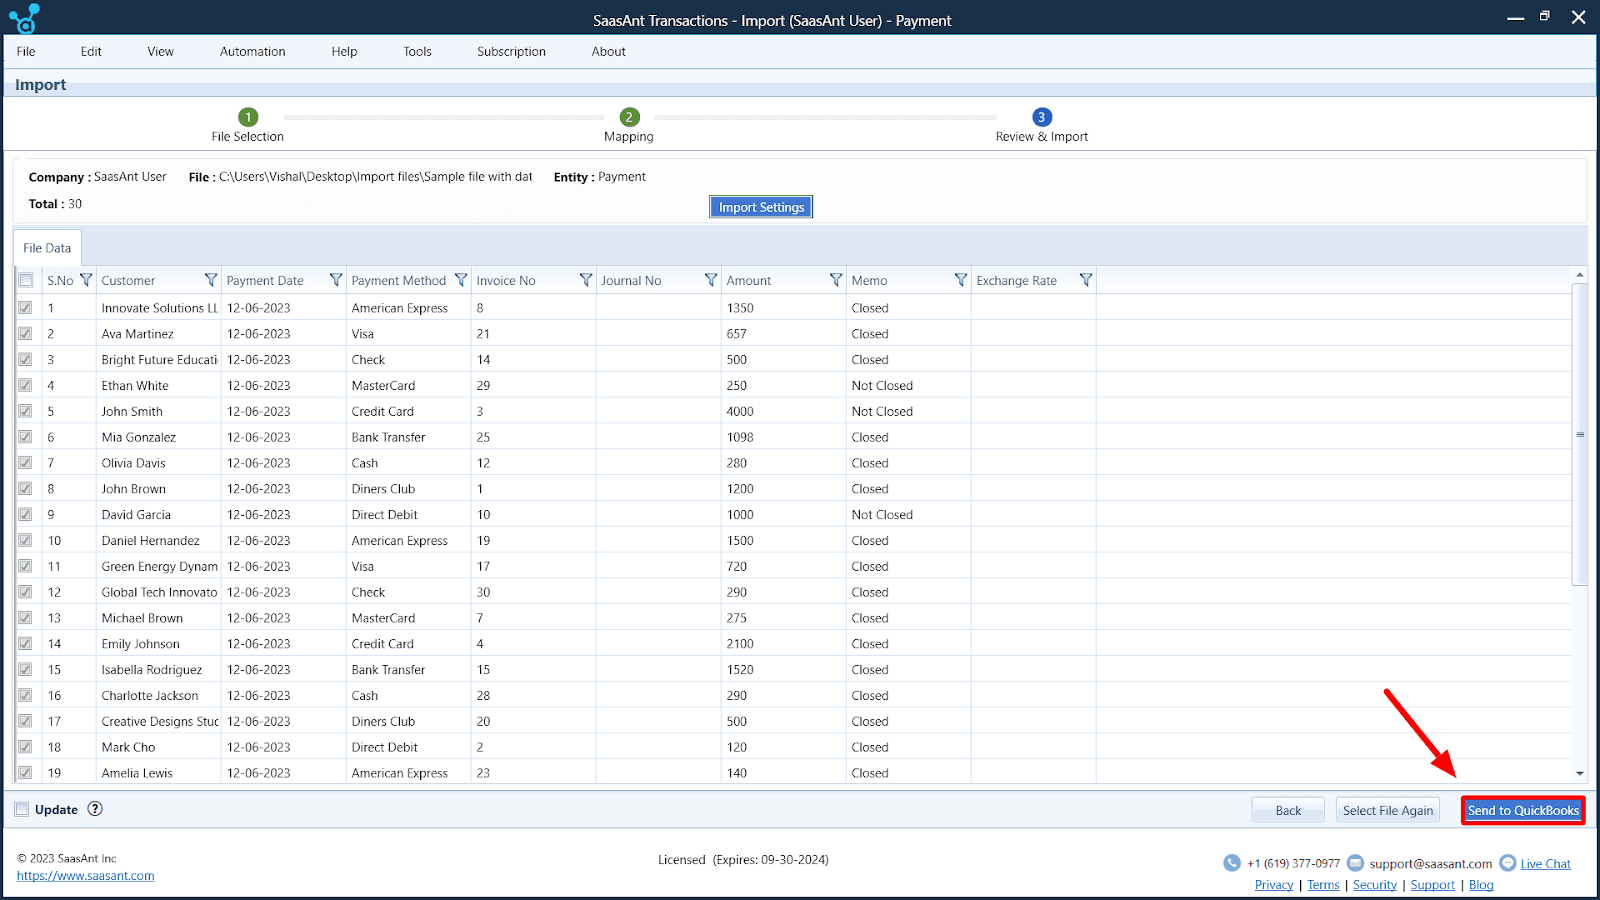This screenshot has width=1600, height=900.
Task: Open the Payment Method filter icon
Action: click(461, 280)
